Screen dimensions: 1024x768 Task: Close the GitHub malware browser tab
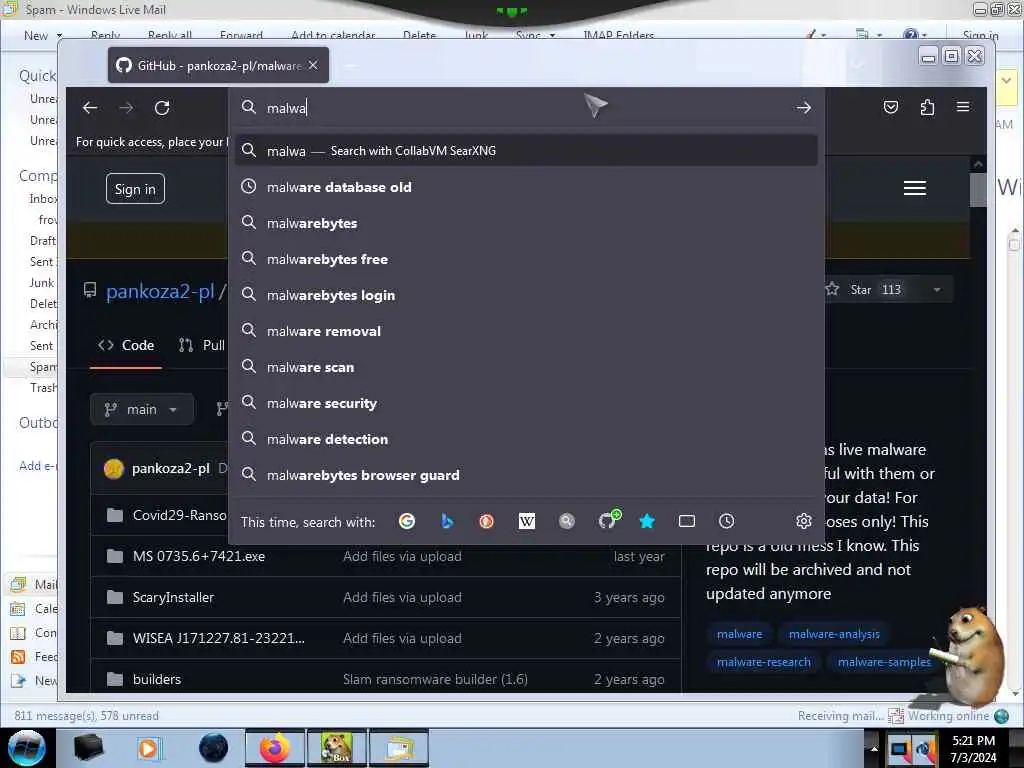(313, 65)
